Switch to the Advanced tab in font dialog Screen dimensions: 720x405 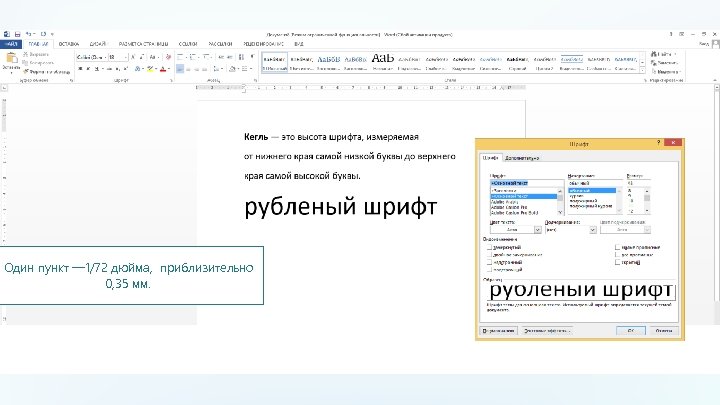(x=522, y=158)
